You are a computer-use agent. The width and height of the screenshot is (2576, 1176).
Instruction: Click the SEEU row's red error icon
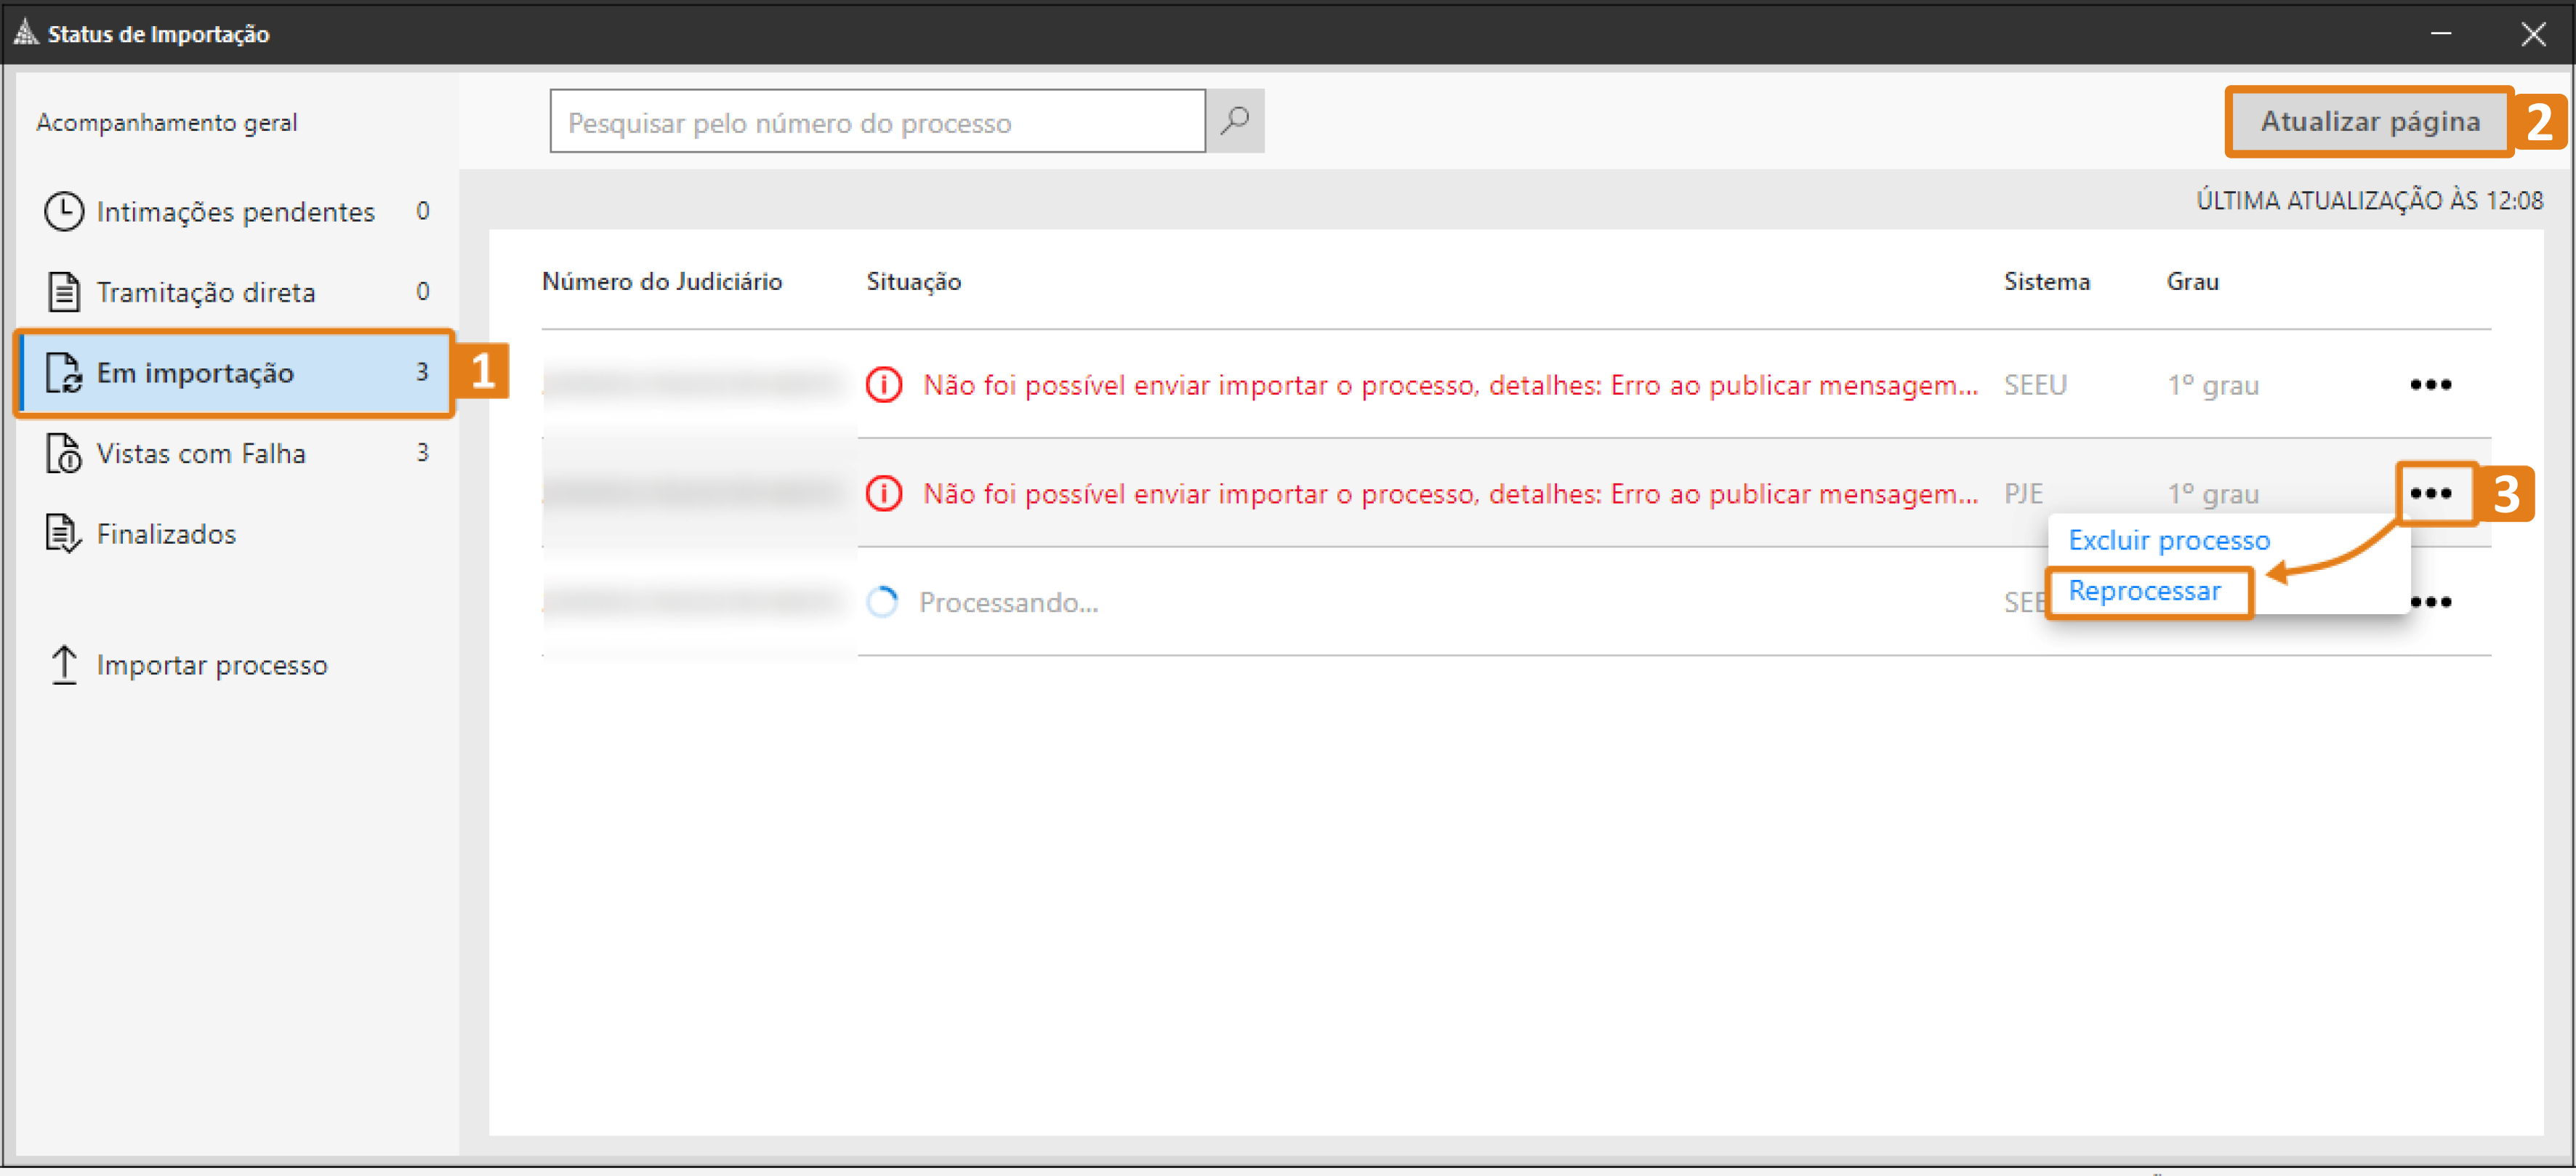[x=883, y=385]
